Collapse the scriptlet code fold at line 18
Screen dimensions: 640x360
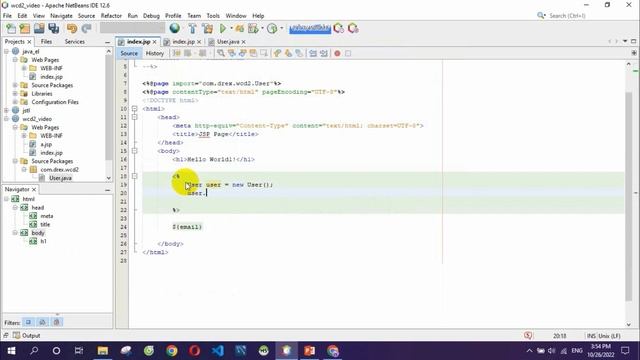[135, 176]
